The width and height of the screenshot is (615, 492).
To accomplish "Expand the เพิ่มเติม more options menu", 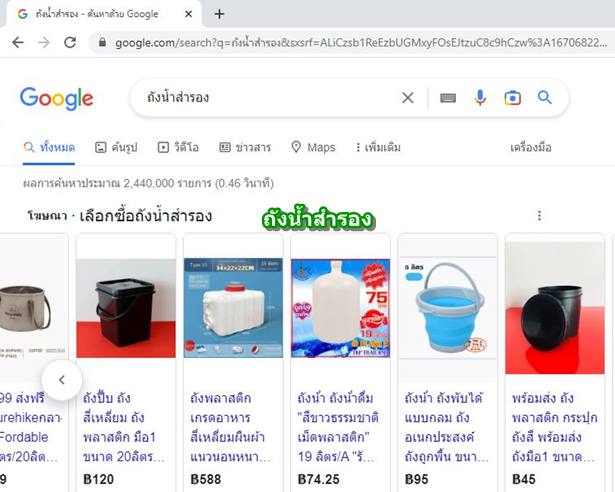I will coord(378,148).
